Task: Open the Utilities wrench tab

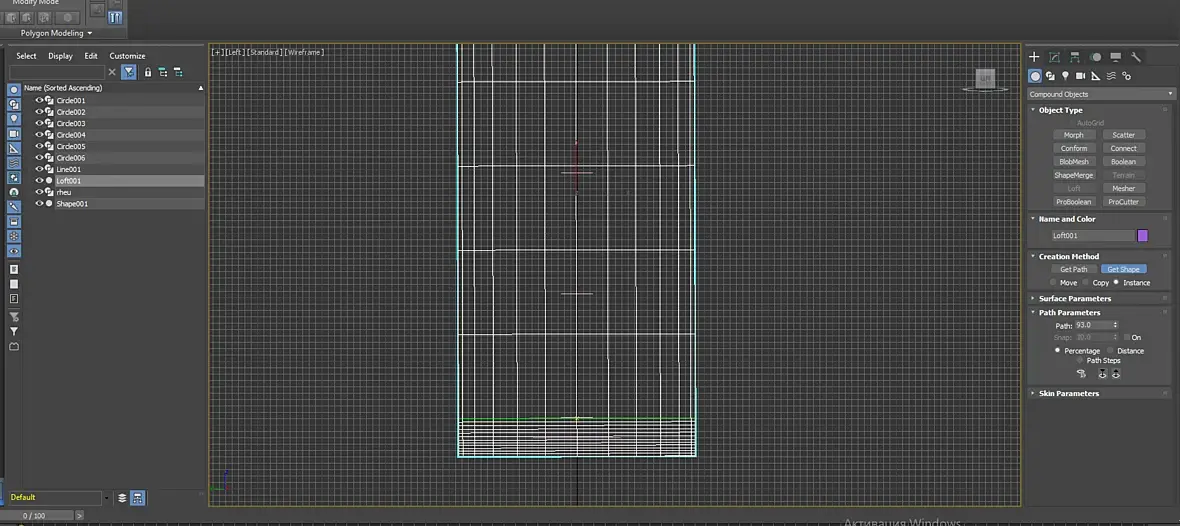Action: [1136, 56]
